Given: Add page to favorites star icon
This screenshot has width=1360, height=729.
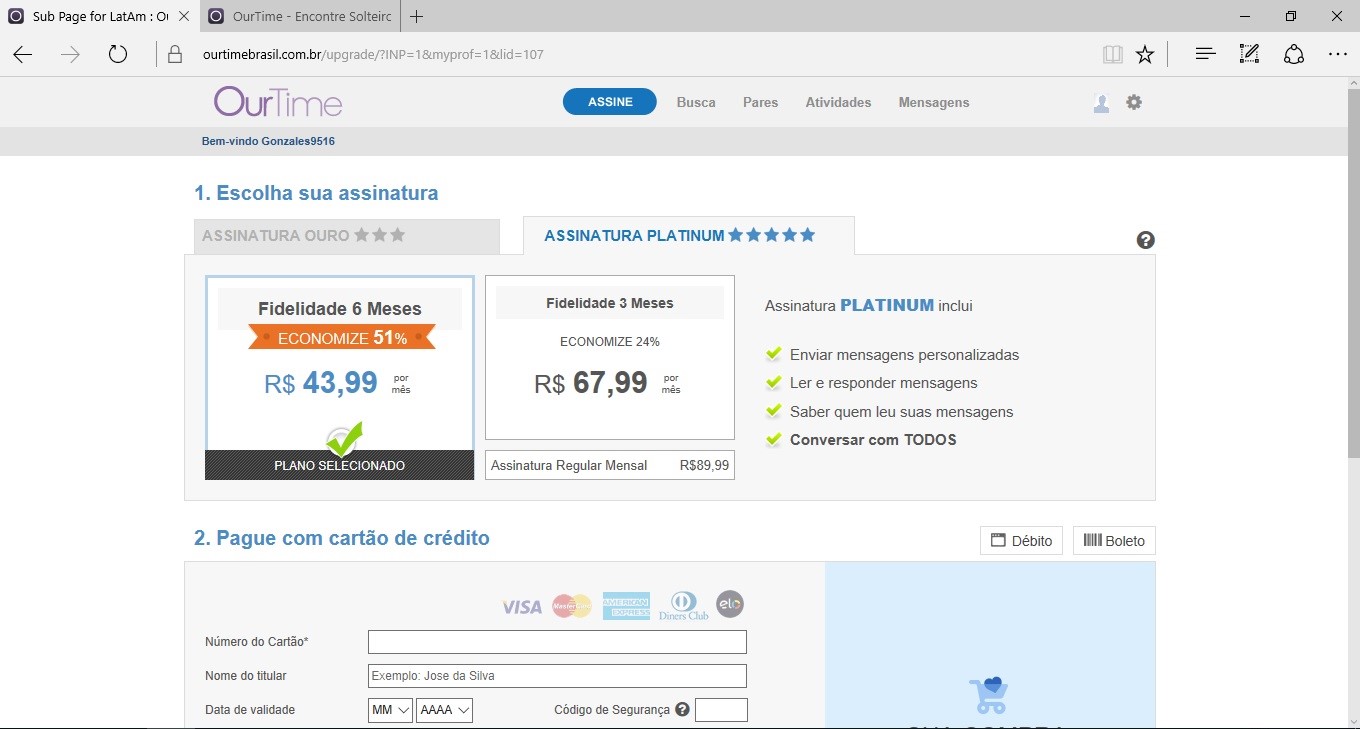Looking at the screenshot, I should pos(1145,54).
